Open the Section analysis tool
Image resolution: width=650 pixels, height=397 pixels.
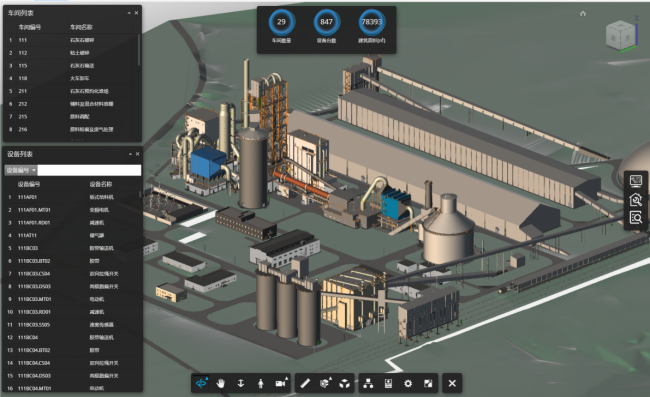coord(325,383)
